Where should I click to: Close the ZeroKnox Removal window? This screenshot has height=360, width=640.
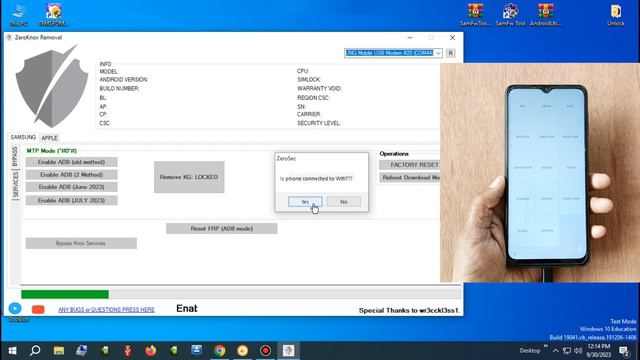452,38
